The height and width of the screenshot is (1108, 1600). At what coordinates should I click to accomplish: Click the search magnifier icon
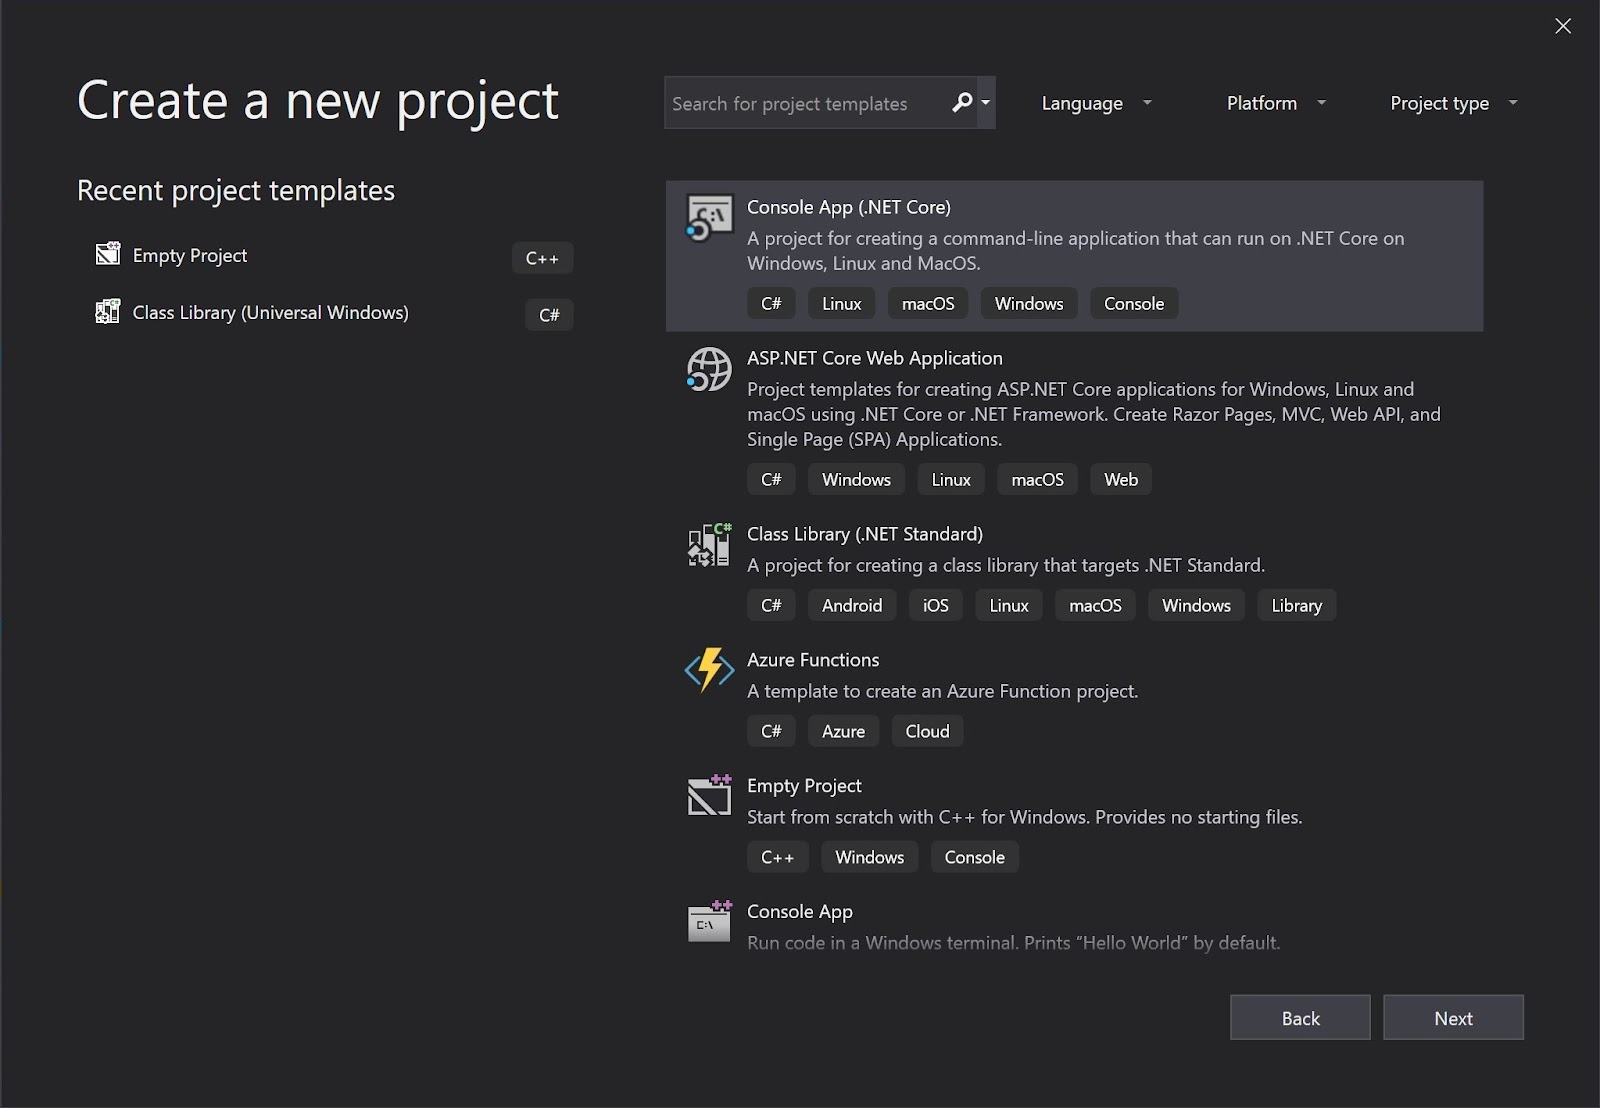[961, 103]
